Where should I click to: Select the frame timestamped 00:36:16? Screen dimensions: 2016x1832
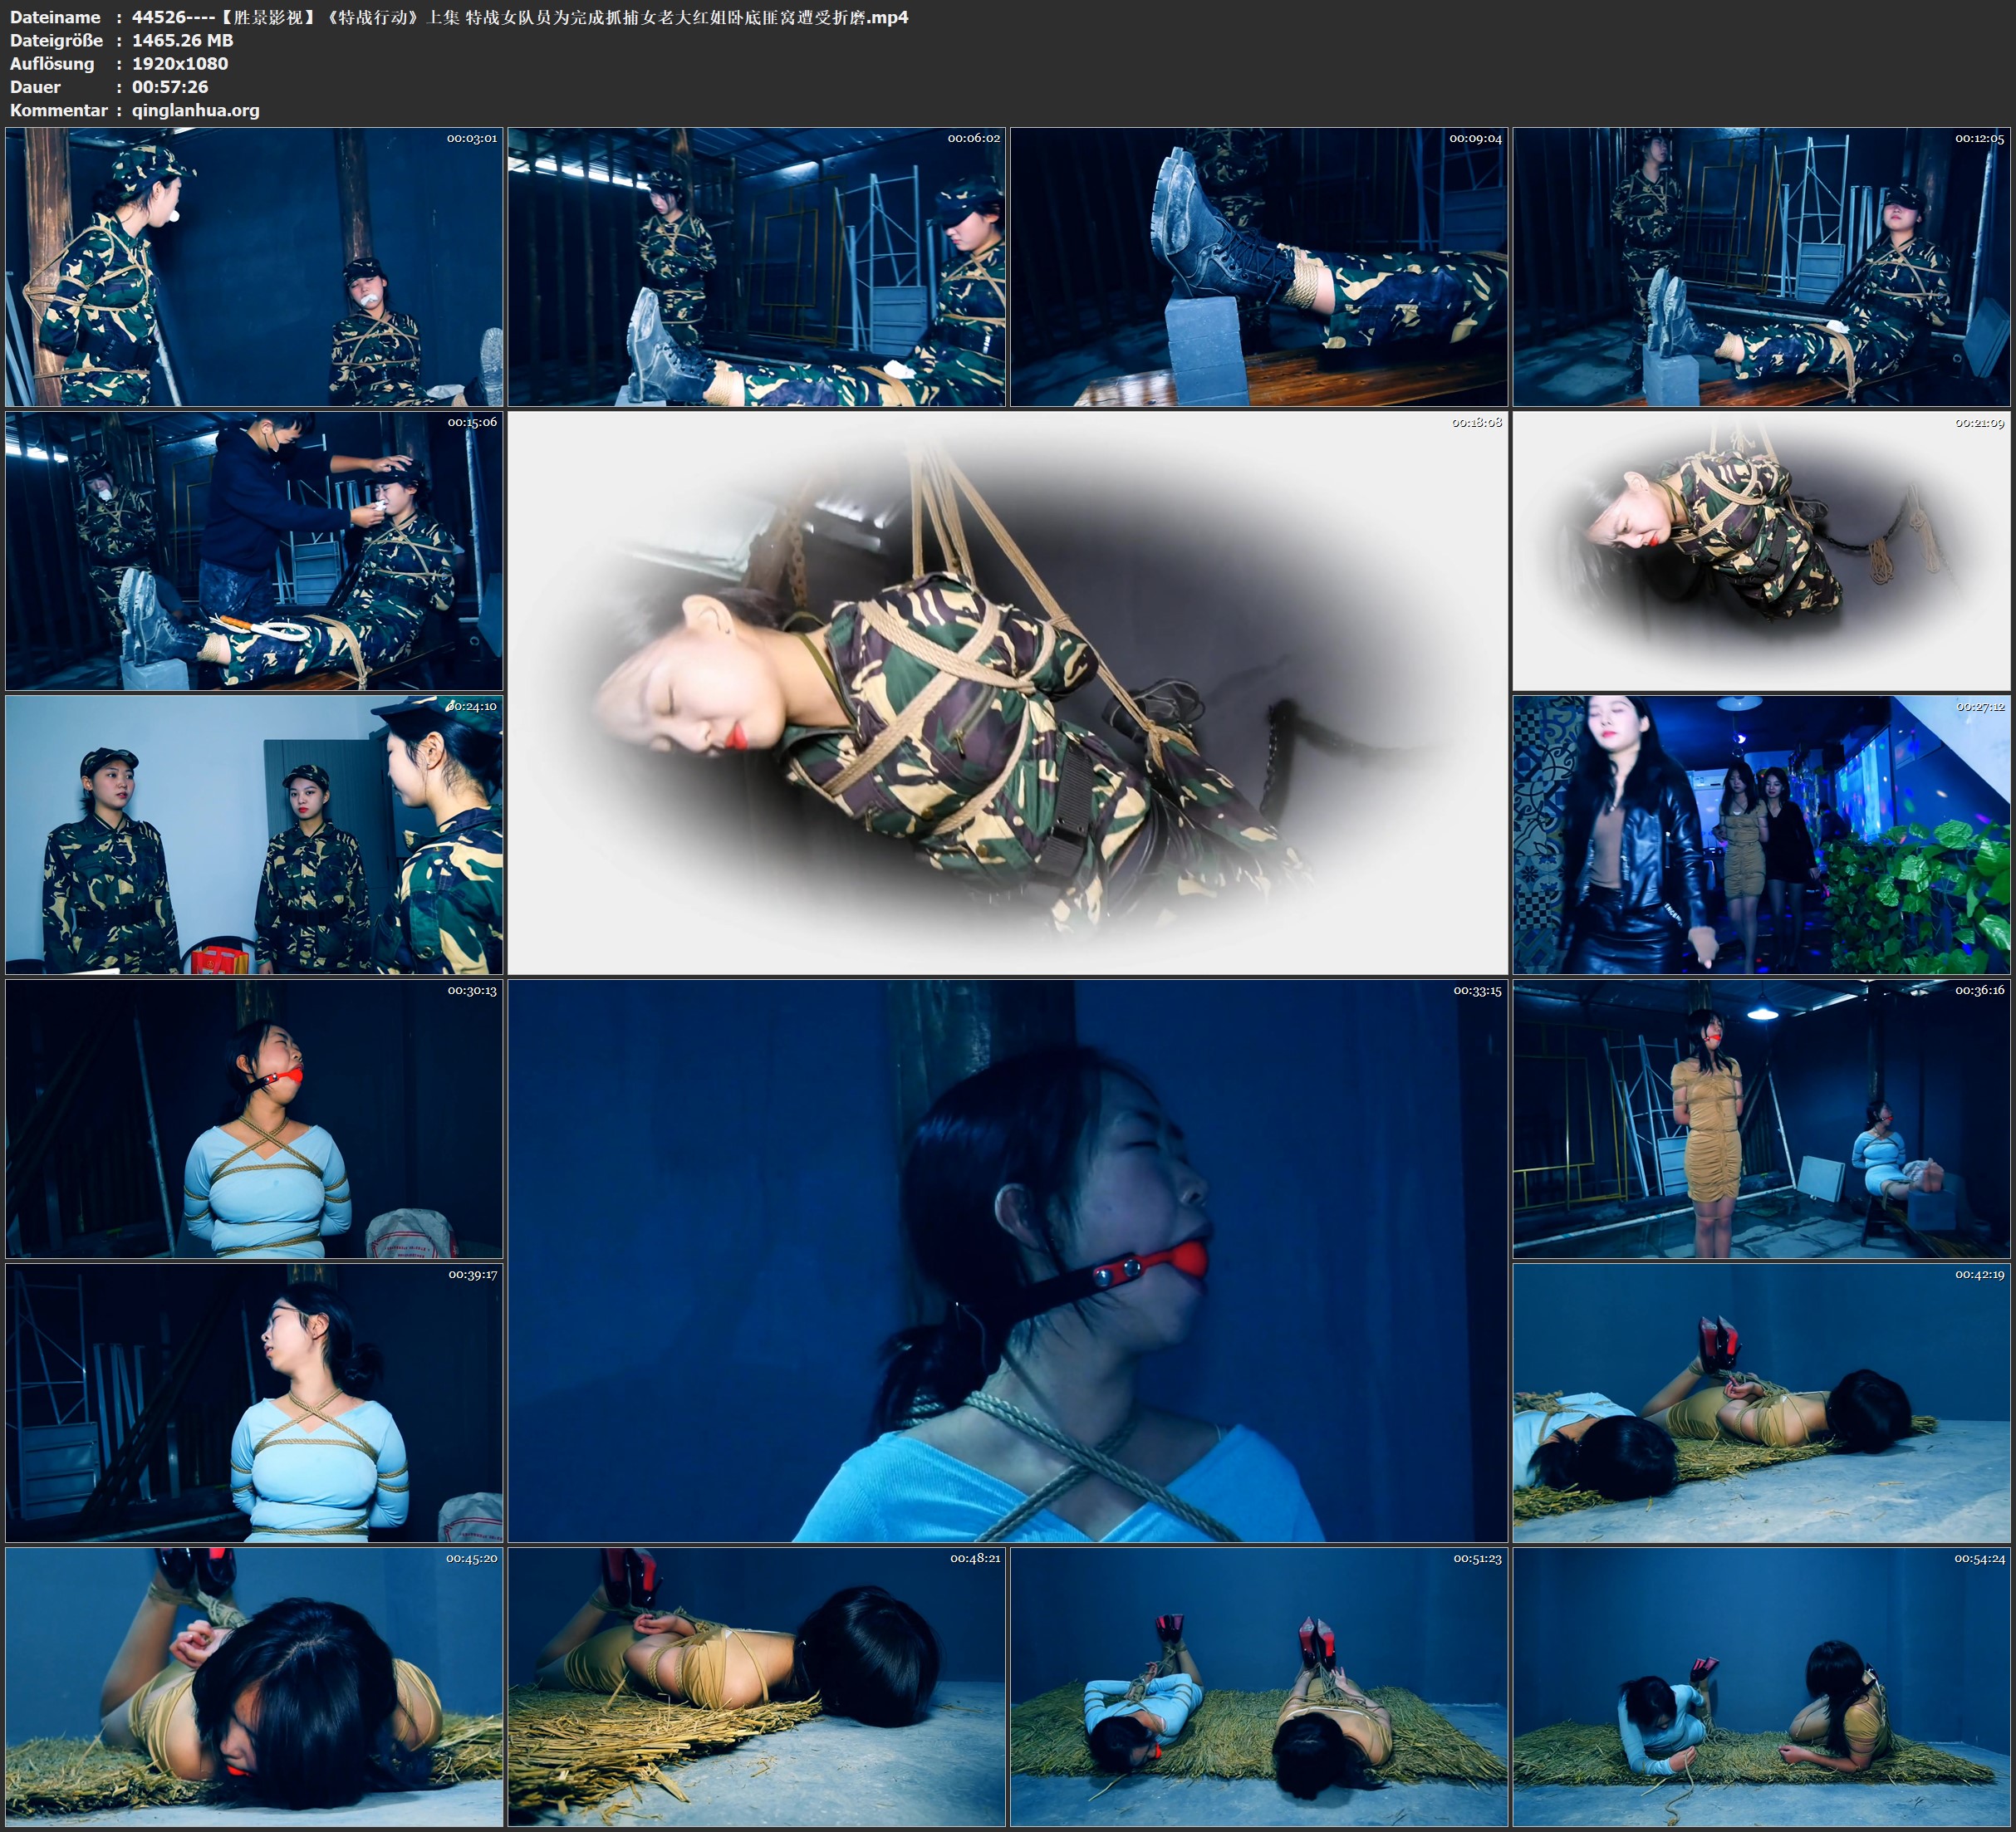pos(1761,1119)
